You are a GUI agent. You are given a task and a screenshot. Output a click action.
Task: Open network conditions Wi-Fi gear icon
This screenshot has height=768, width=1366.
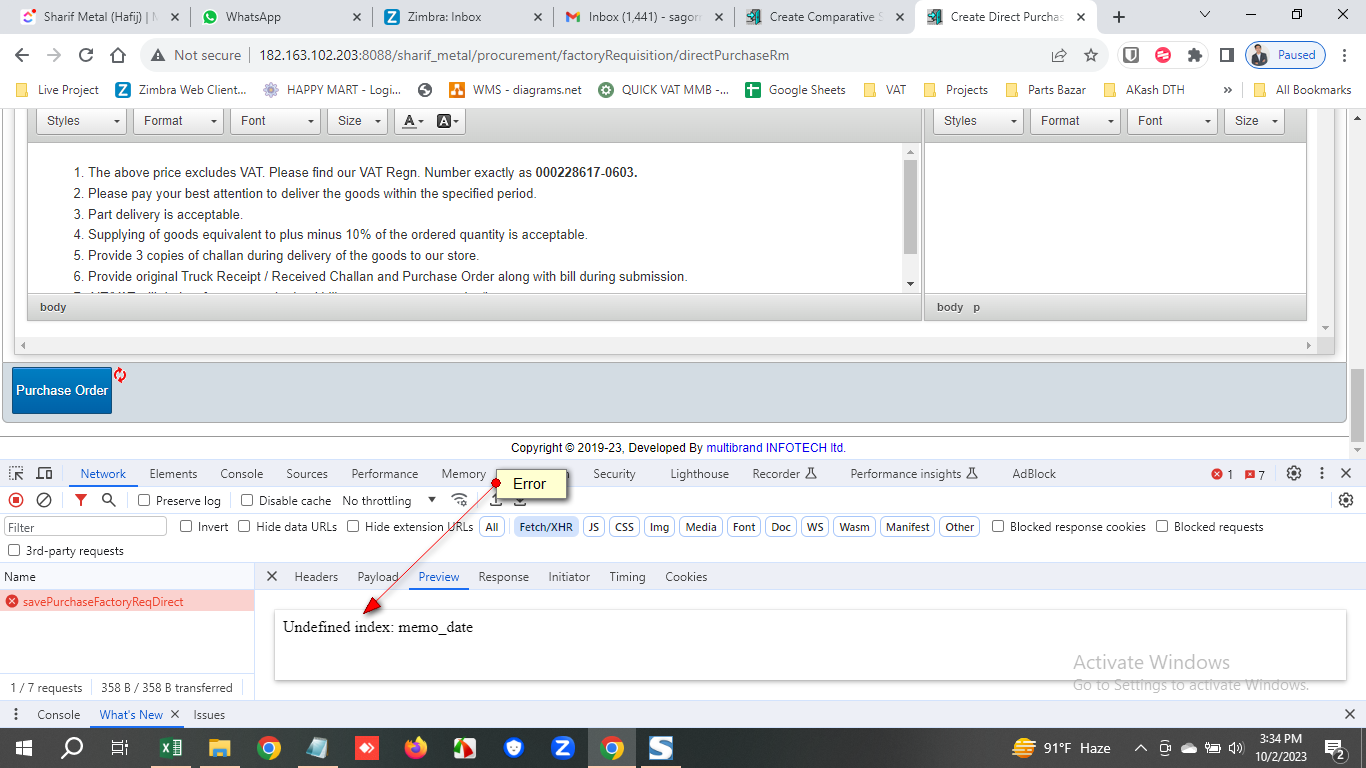click(x=460, y=500)
